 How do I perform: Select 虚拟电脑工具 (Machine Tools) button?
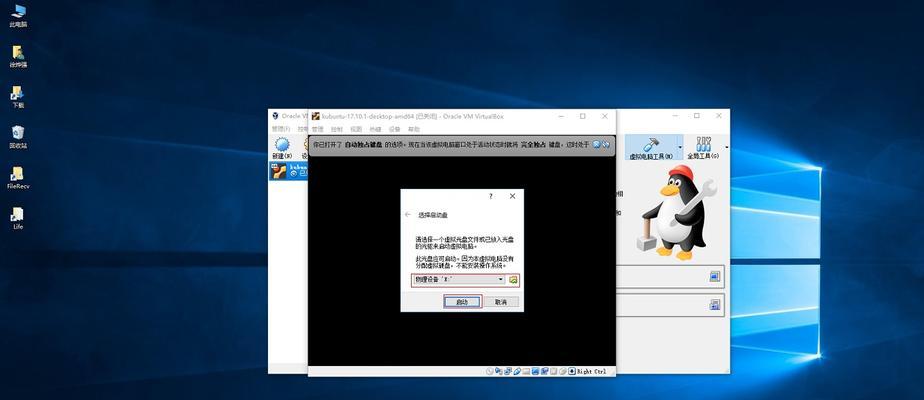tap(651, 148)
